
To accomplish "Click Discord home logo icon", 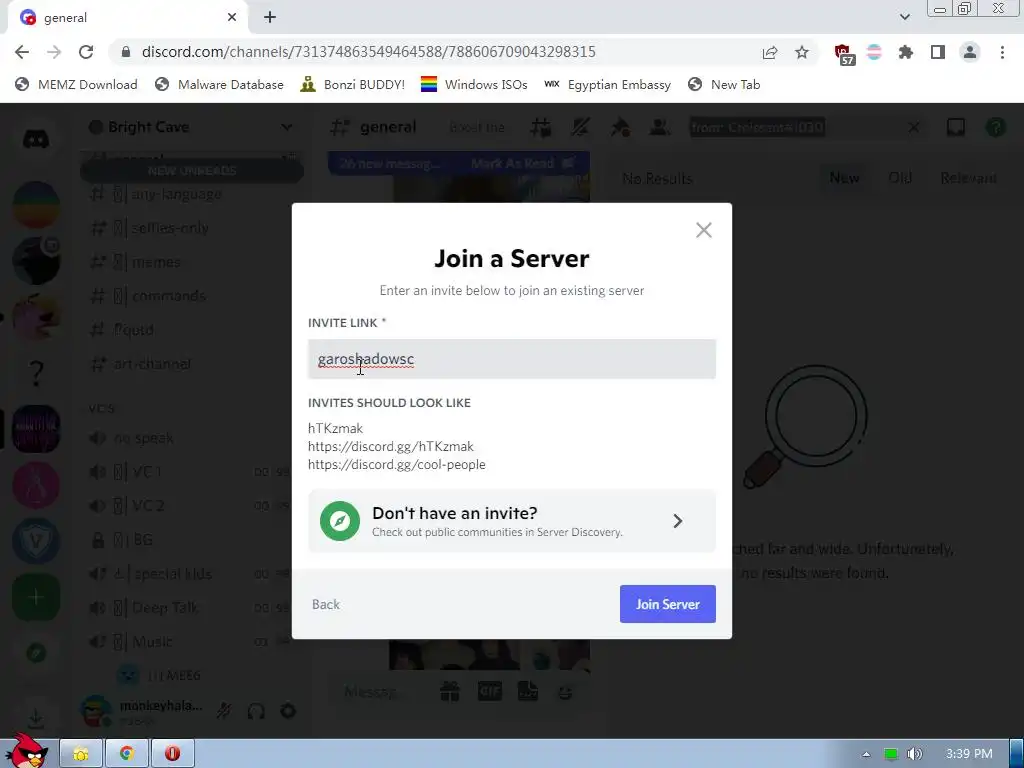I will [x=36, y=138].
